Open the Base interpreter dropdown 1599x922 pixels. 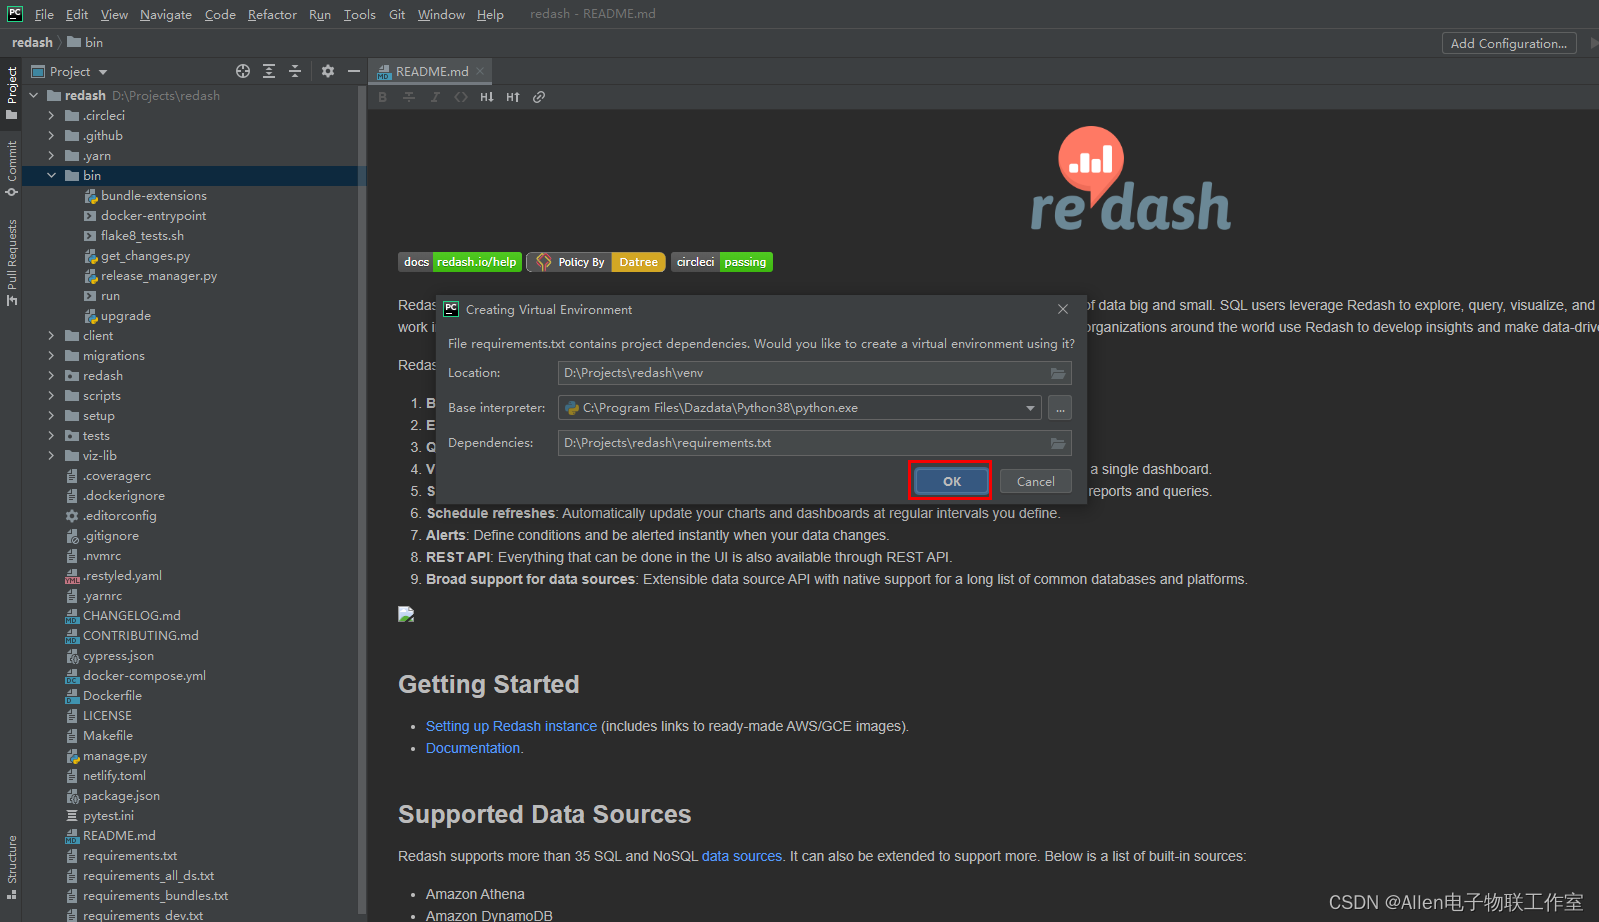1030,408
